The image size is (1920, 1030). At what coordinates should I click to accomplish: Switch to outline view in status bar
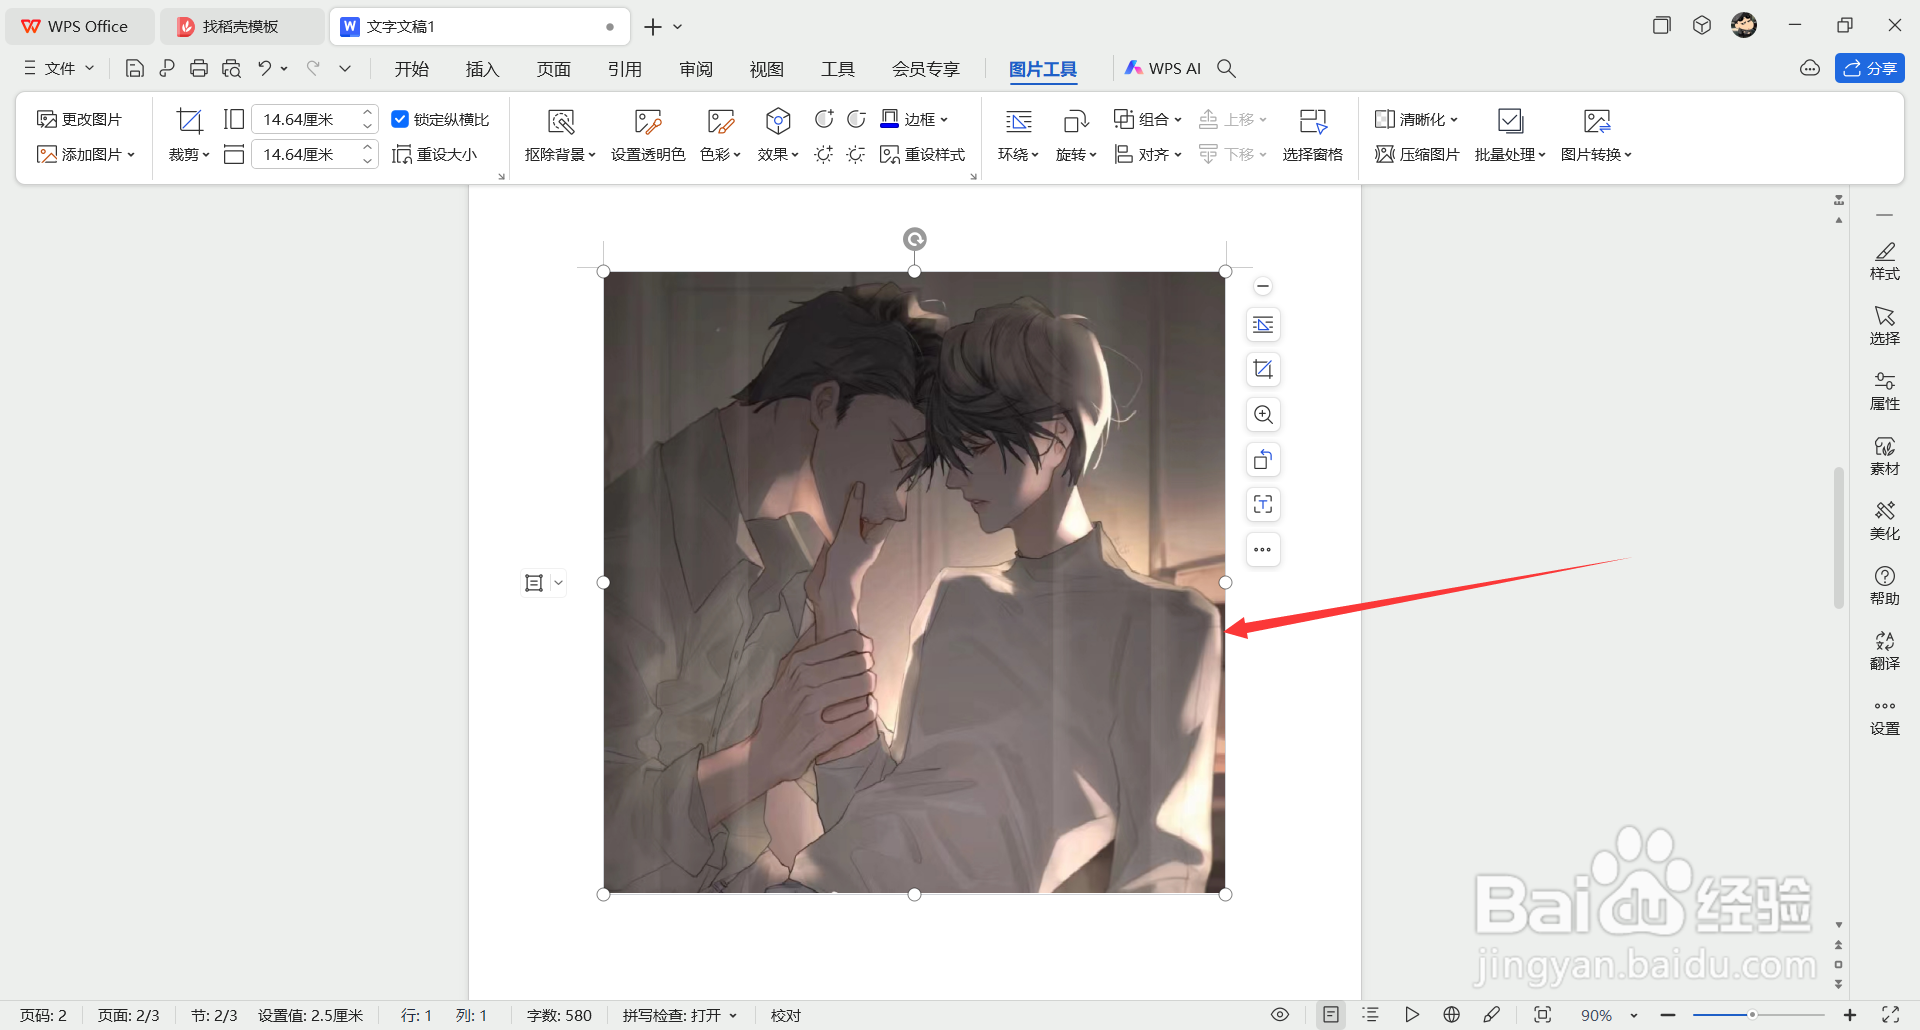click(x=1371, y=1015)
